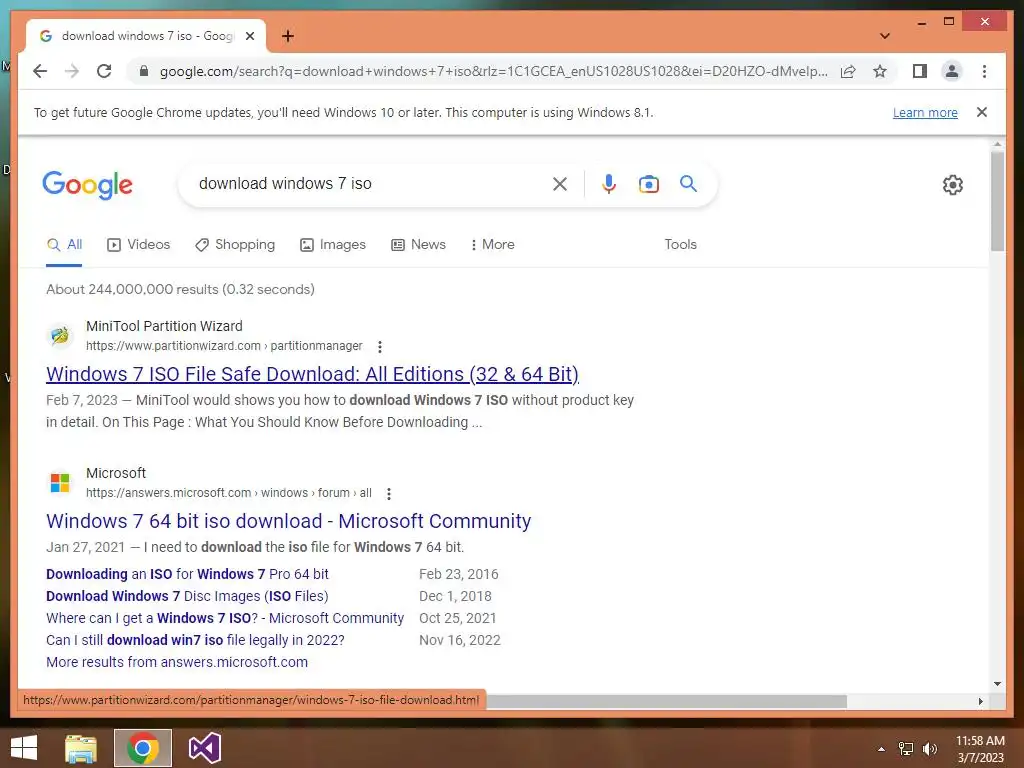The height and width of the screenshot is (768, 1024).
Task: Switch to Shopping results tab
Action: [235, 245]
